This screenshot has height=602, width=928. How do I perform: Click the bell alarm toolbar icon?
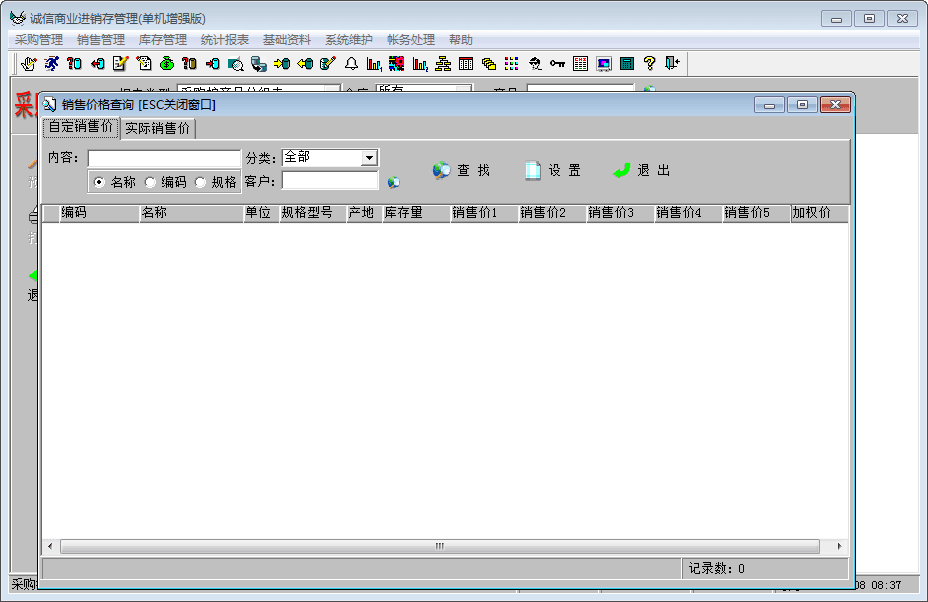[351, 64]
